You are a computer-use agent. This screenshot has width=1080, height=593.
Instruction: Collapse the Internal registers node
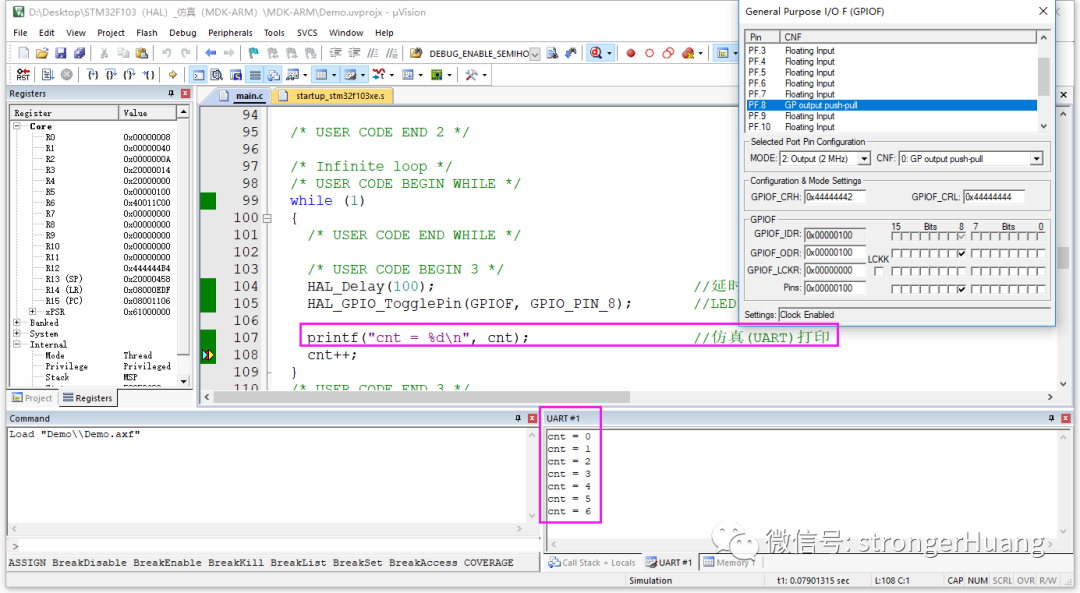coord(17,344)
